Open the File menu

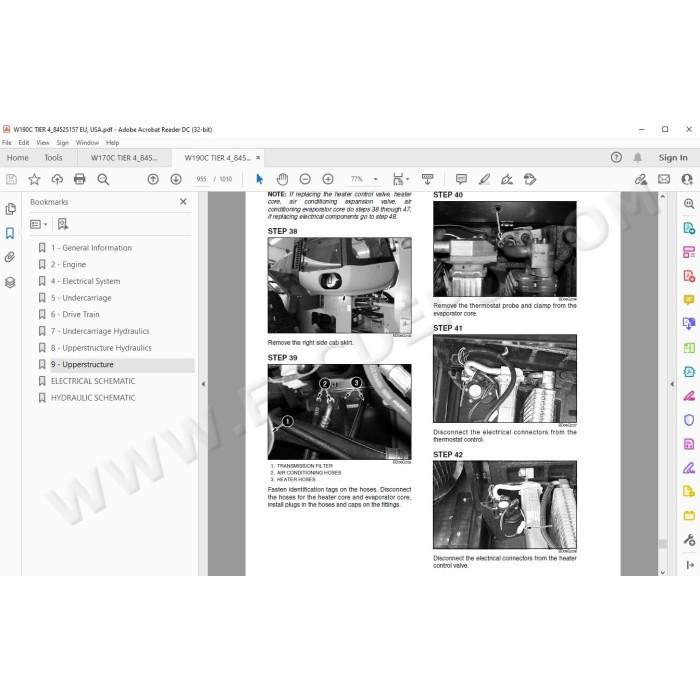click(x=7, y=143)
